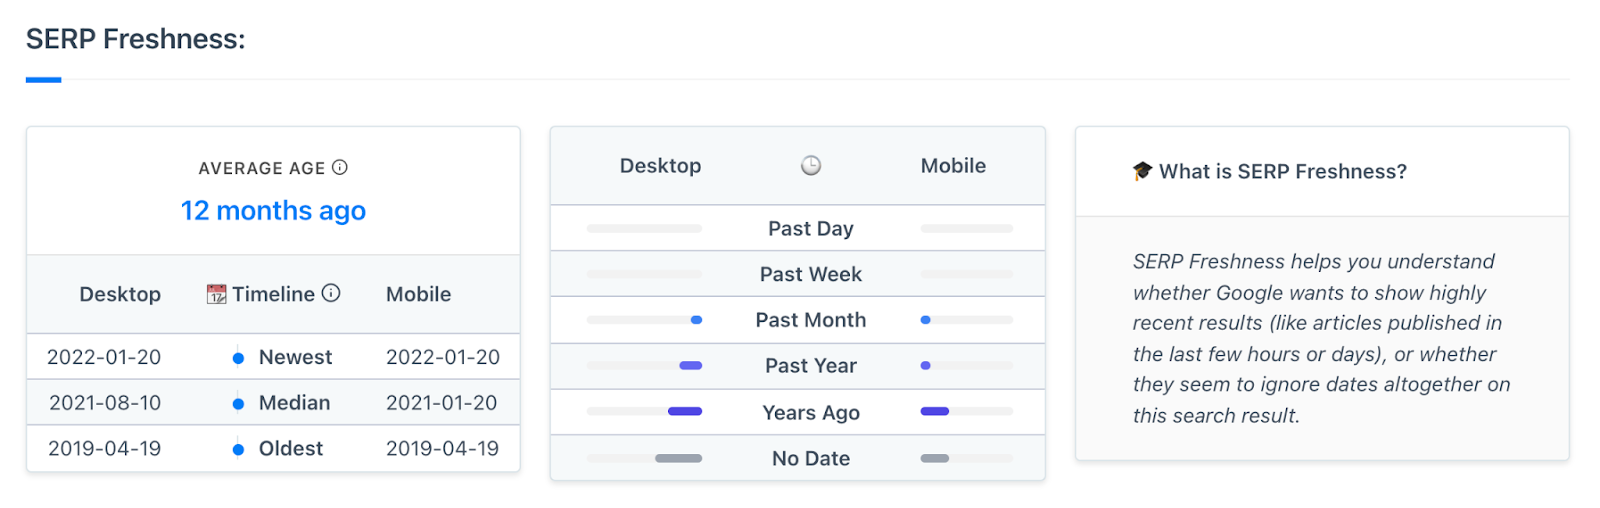
Task: Click the Timeline calendar icon
Action: point(216,294)
